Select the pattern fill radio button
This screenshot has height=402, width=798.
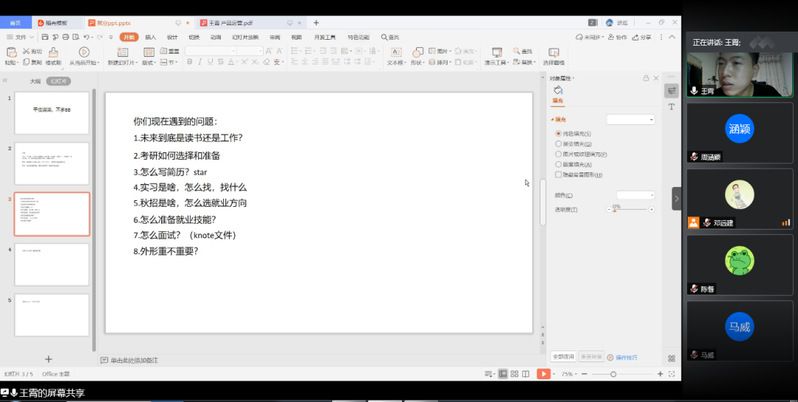tap(558, 164)
